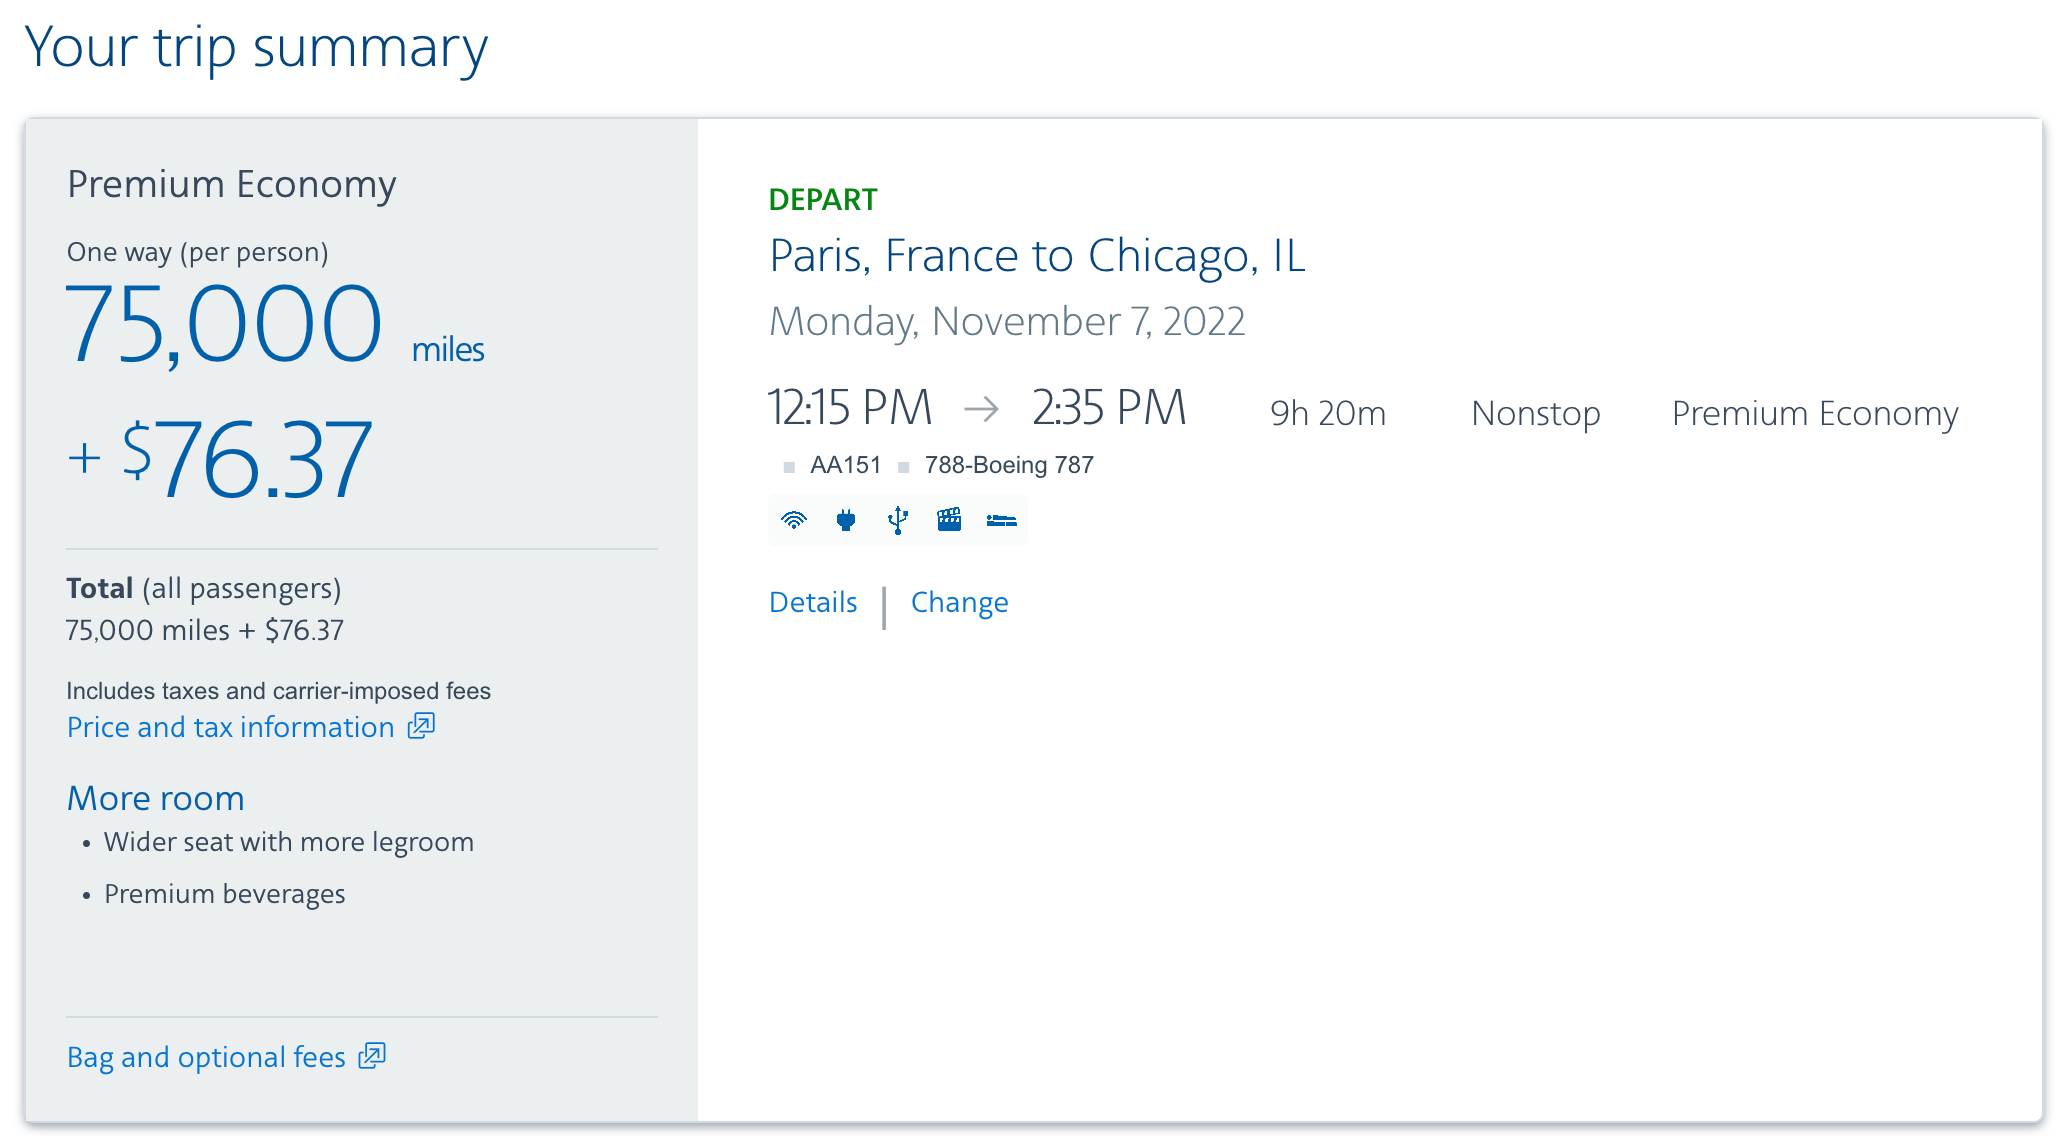Image resolution: width=2056 pixels, height=1136 pixels.
Task: Open the flight Details link
Action: (813, 602)
